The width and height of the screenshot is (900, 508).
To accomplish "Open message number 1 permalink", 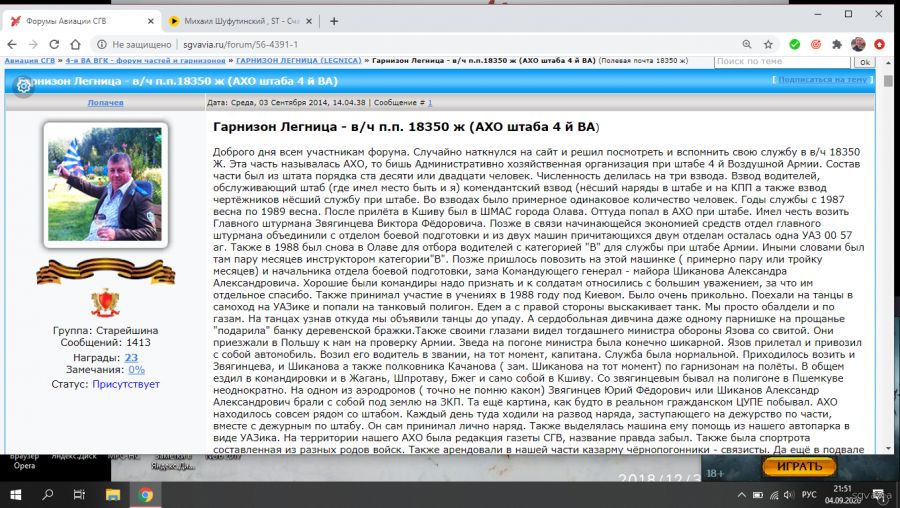I will coord(430,103).
